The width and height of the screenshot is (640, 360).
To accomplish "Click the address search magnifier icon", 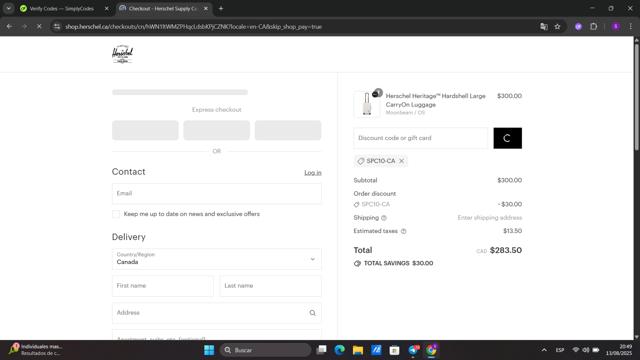I will (x=312, y=313).
